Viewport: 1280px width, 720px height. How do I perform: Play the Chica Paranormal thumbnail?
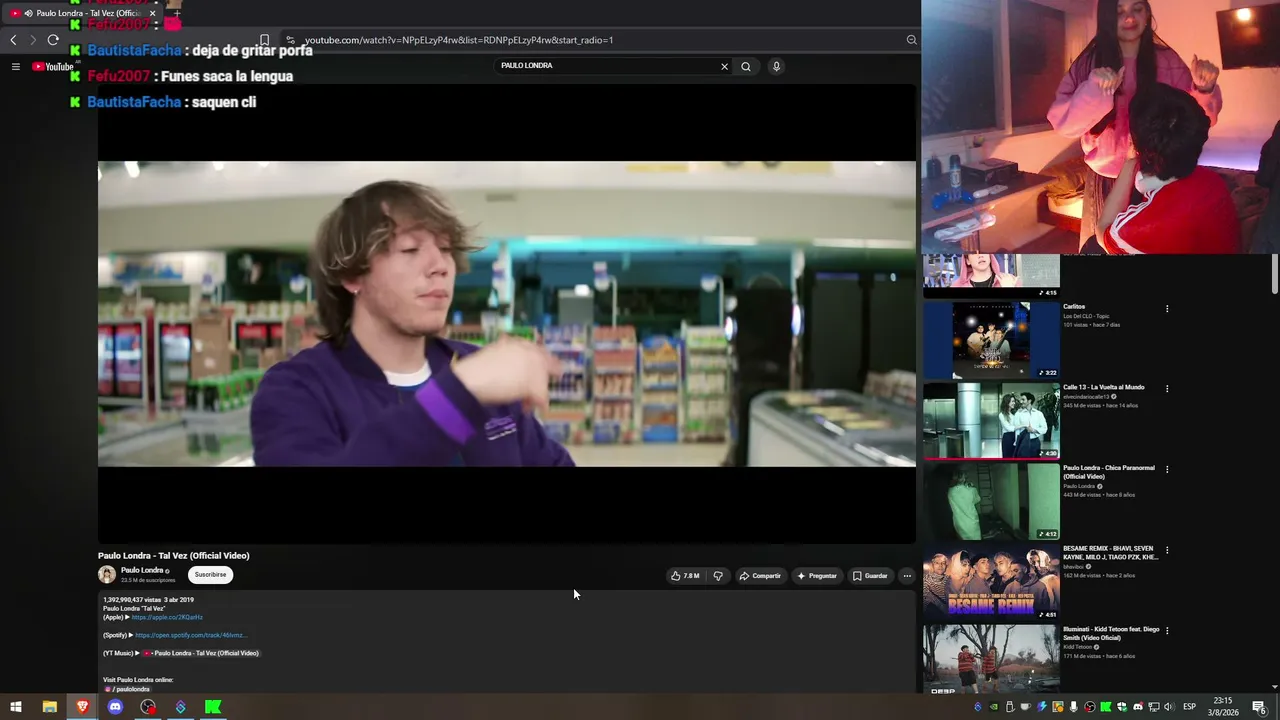[x=991, y=501]
